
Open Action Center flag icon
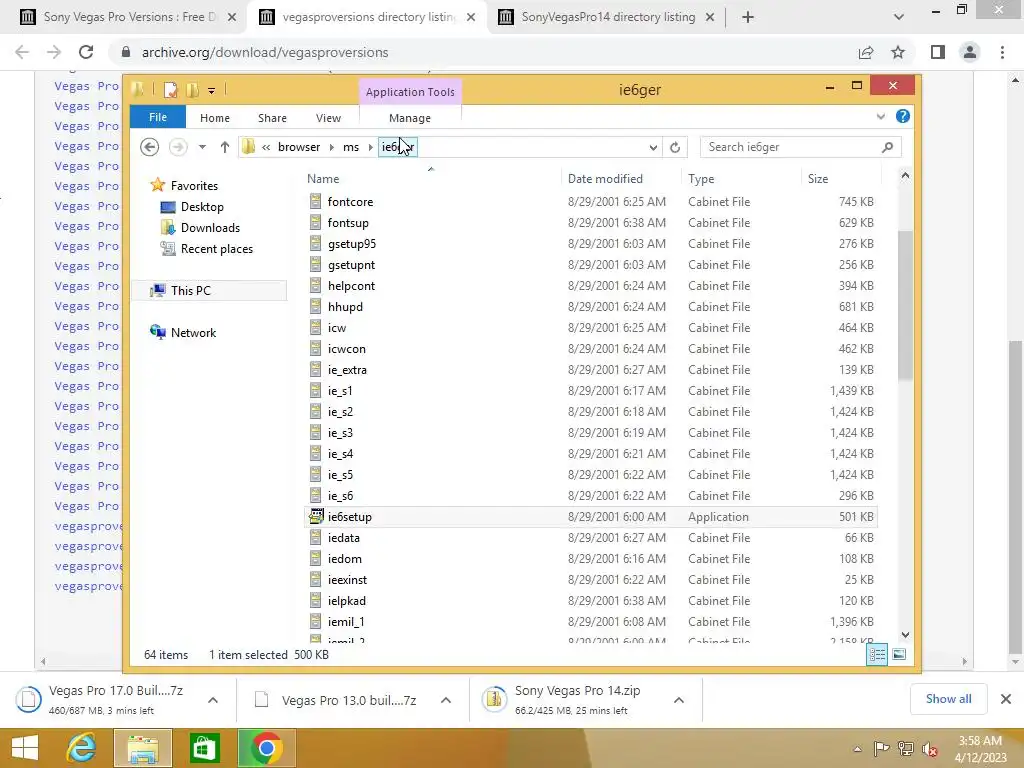click(881, 748)
